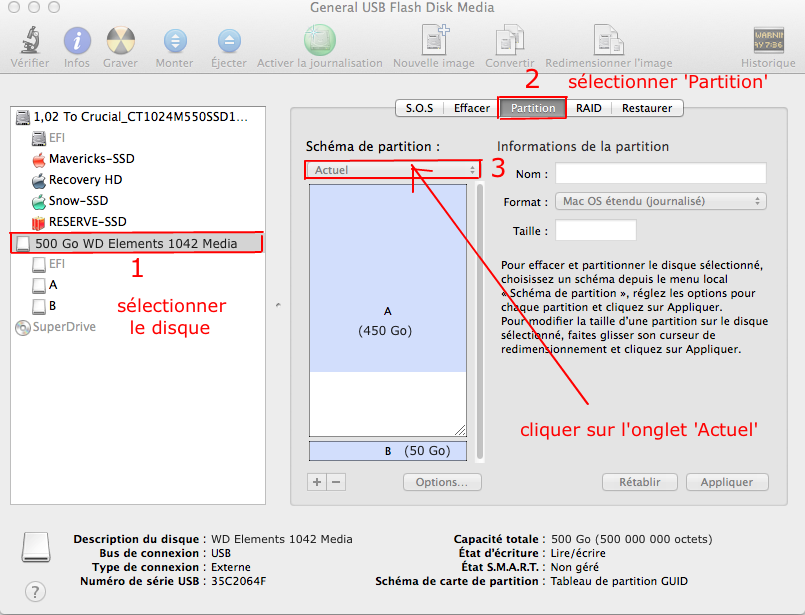Click the Rétablir button
The image size is (805, 615).
[640, 482]
